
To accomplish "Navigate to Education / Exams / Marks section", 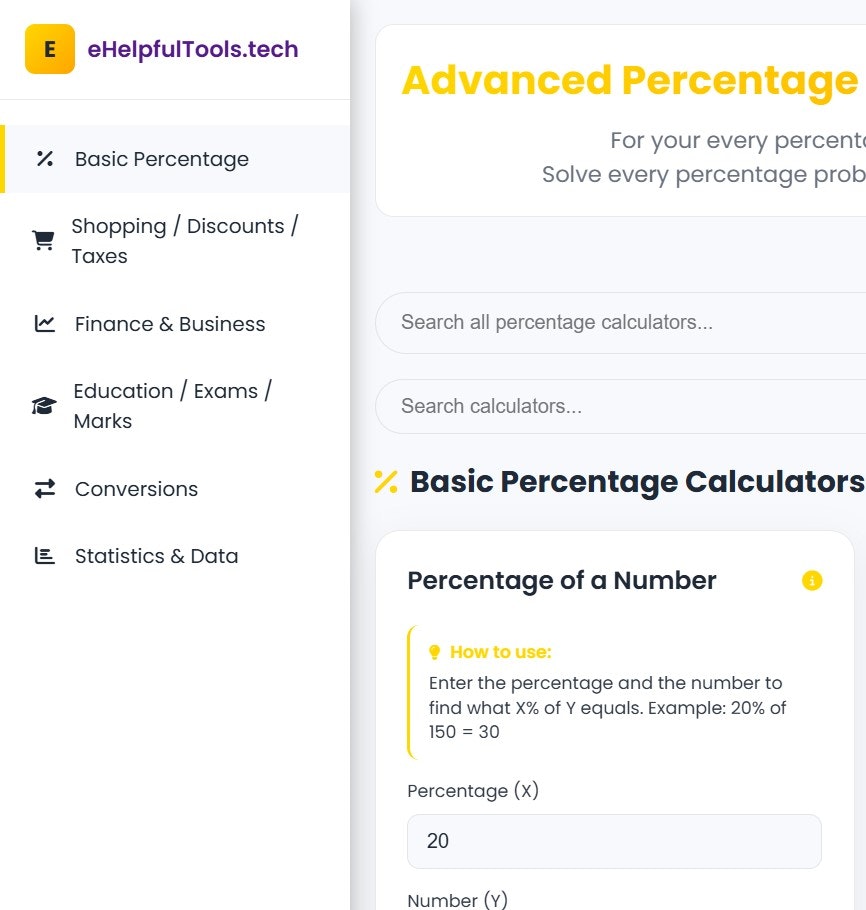I will [x=172, y=405].
